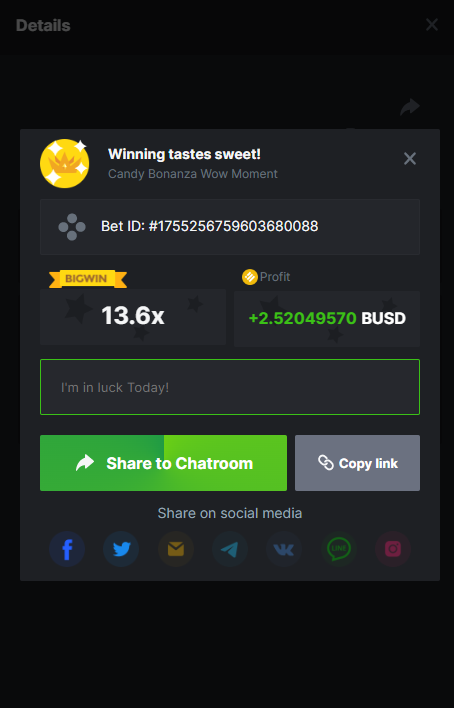454x708 pixels.
Task: Click the Share to Chatroom button
Action: tap(164, 463)
